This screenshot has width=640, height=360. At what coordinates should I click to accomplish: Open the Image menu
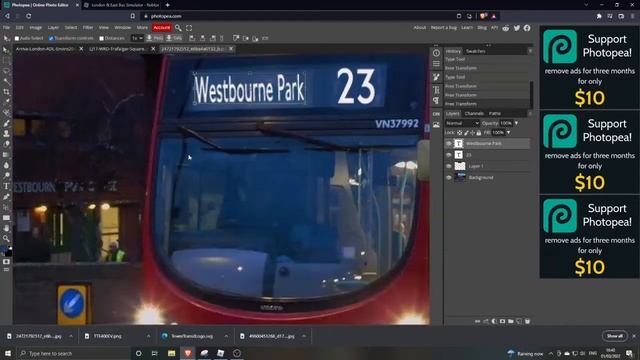(36, 28)
